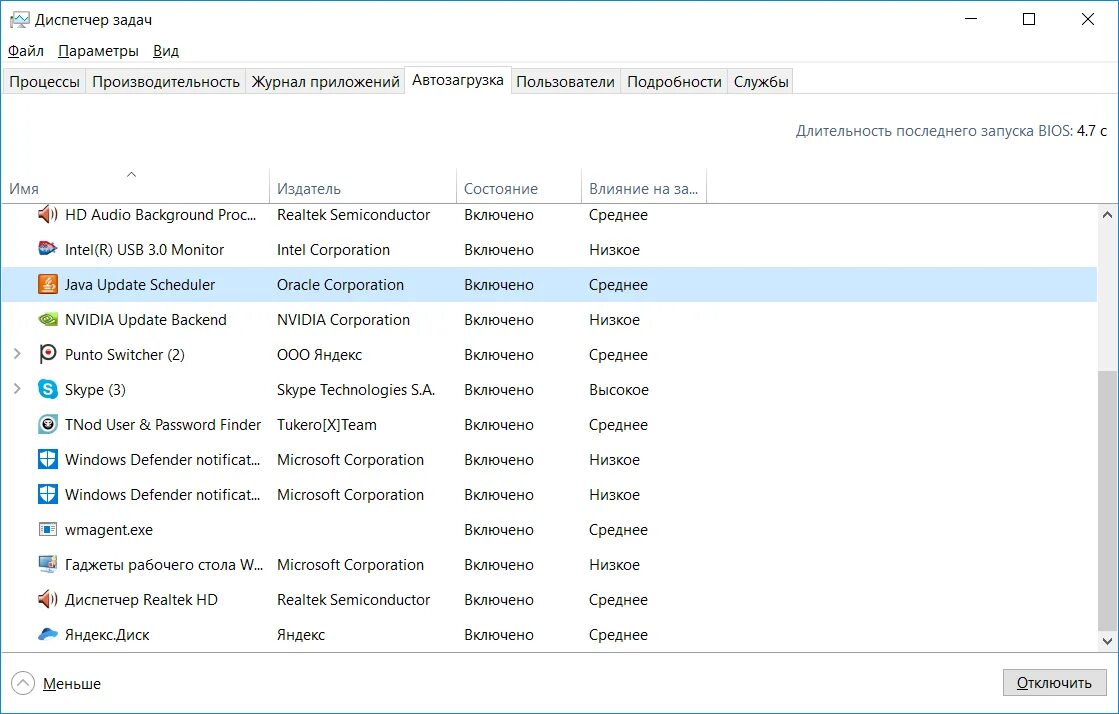Click the Skype icon

(x=47, y=389)
